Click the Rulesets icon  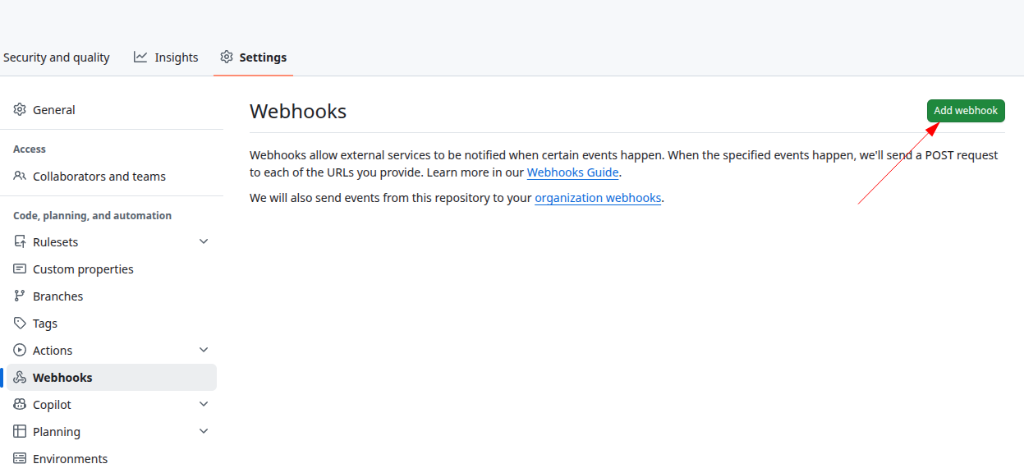20,242
